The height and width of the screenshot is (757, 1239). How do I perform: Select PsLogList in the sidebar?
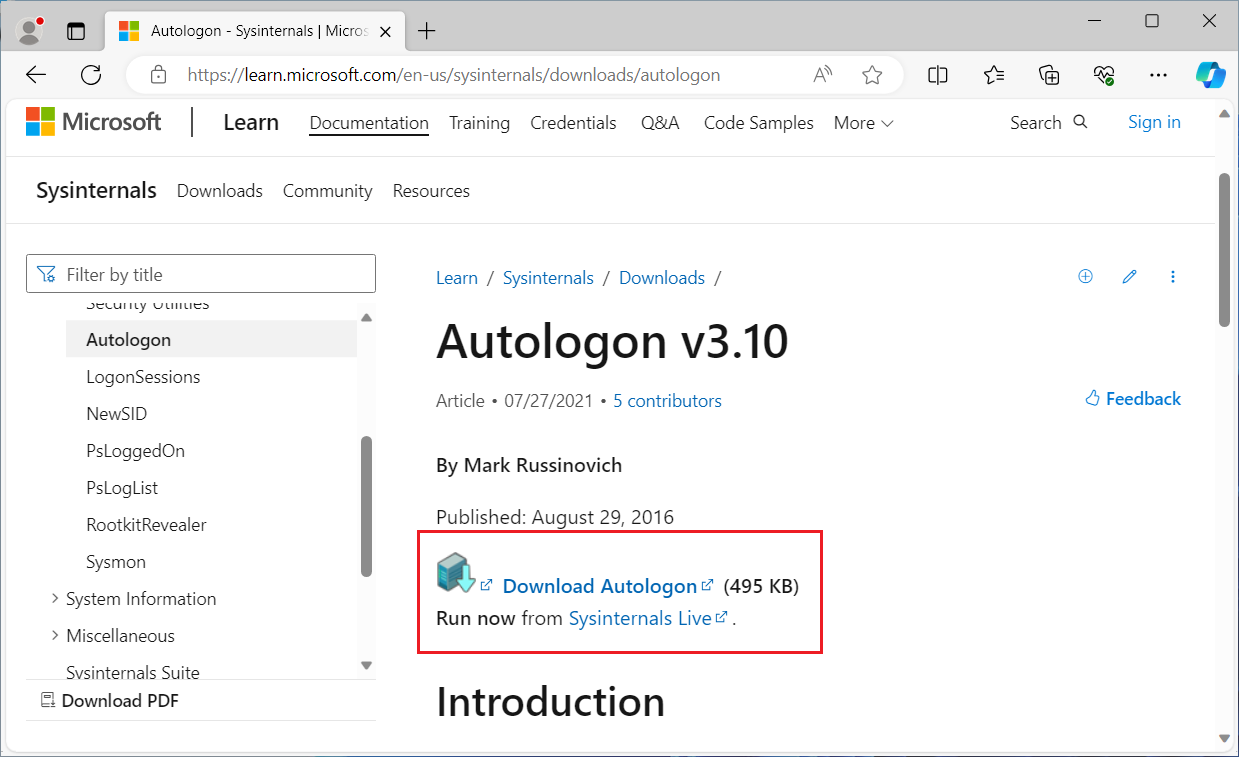[122, 488]
